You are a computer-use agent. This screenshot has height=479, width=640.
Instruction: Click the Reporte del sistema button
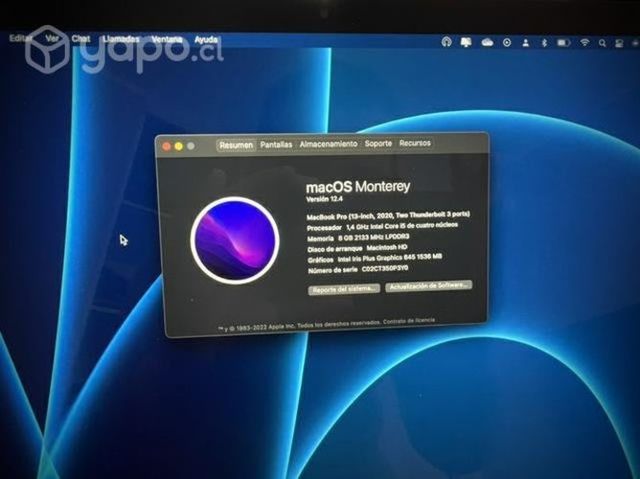[x=344, y=289]
